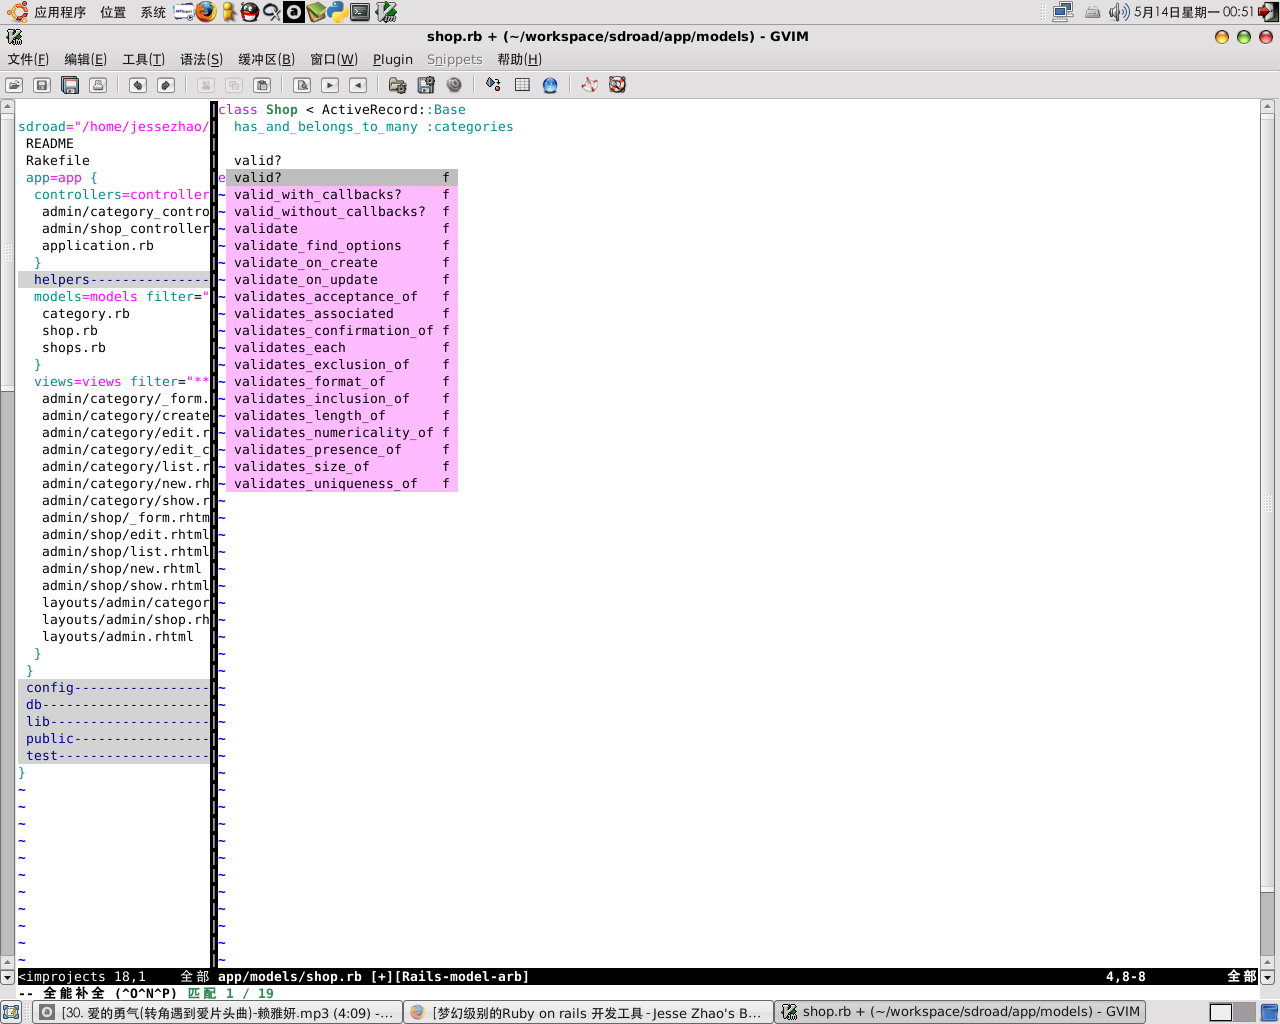This screenshot has width=1280, height=1024.
Task: Click the blue globe toolbar icon
Action: click(550, 85)
